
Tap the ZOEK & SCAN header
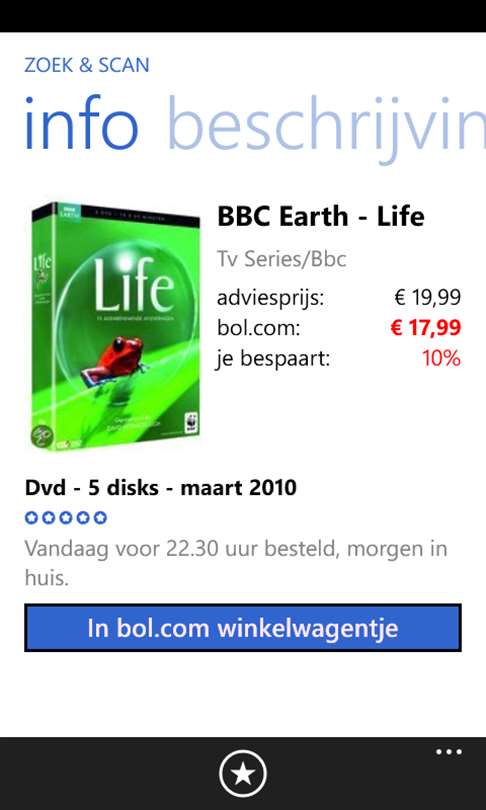pyautogui.click(x=87, y=65)
